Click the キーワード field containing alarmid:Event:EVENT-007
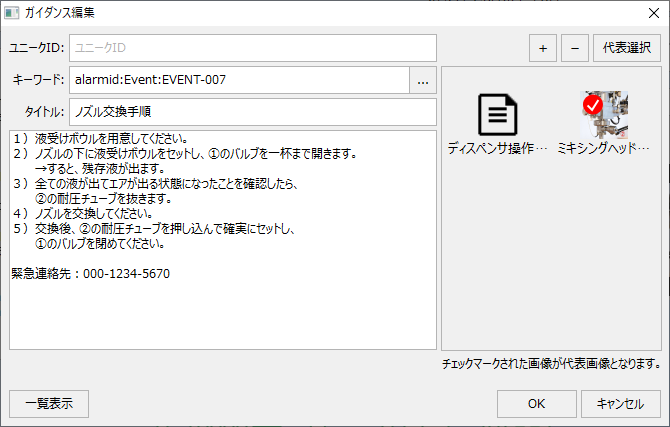 238,80
